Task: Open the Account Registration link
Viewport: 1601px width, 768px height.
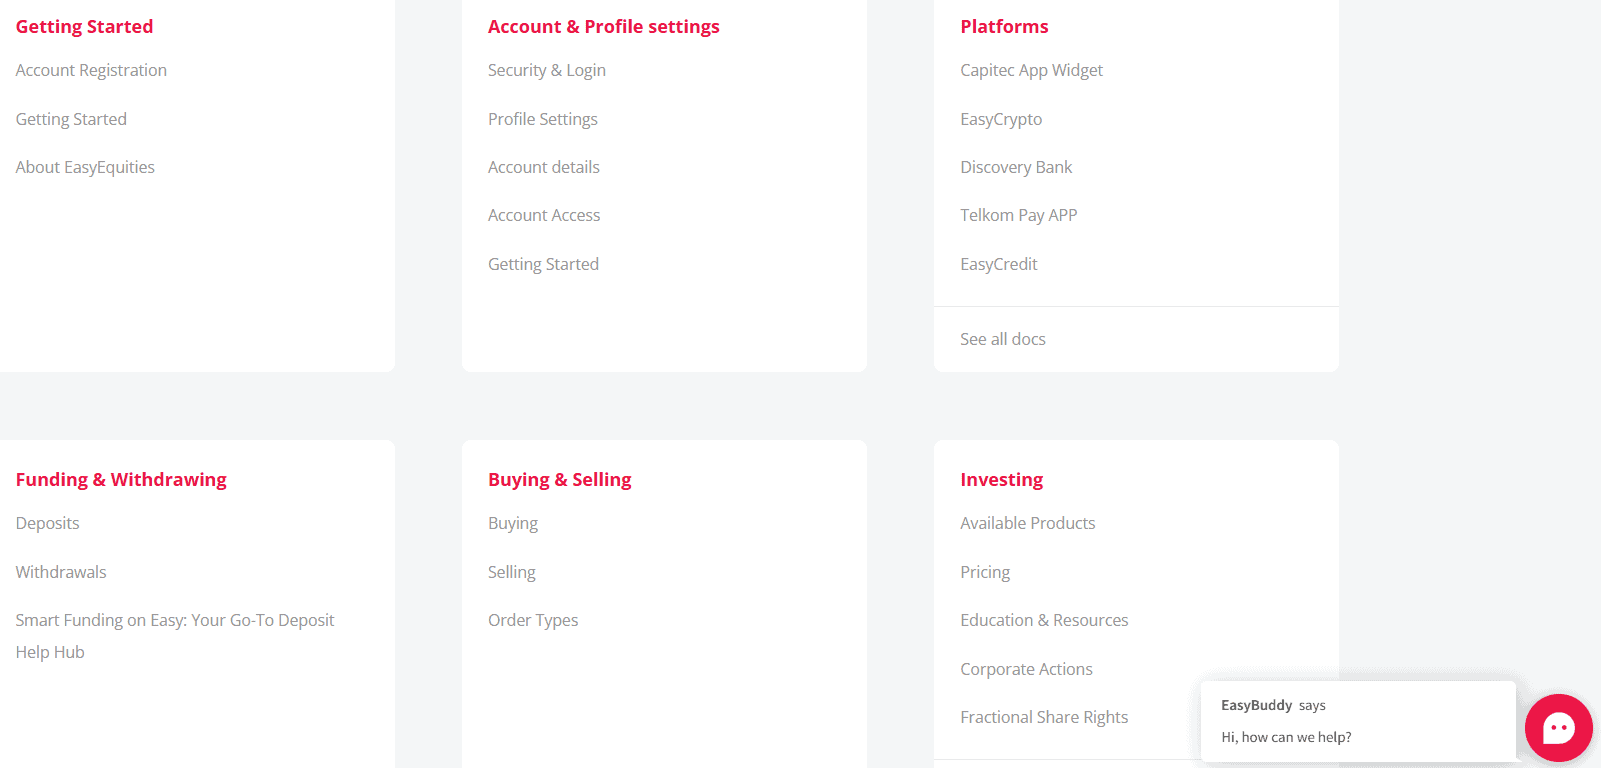Action: [x=91, y=70]
